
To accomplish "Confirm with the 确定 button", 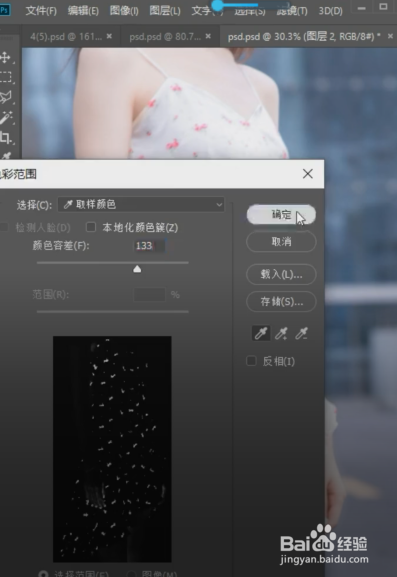I will click(281, 215).
